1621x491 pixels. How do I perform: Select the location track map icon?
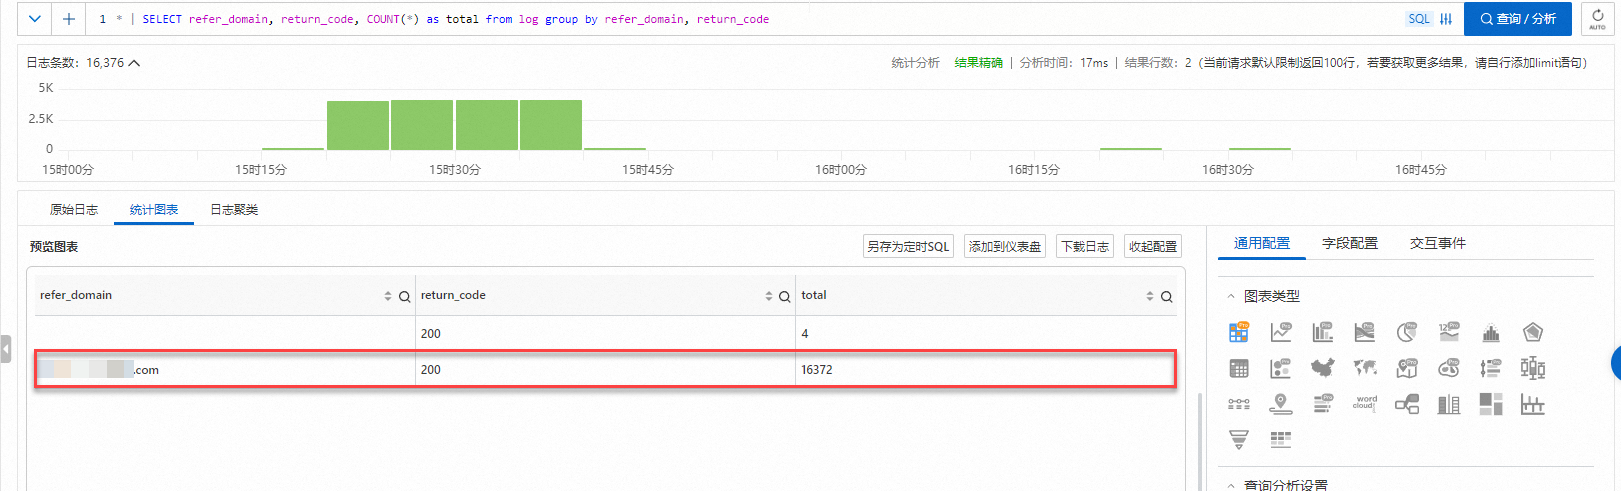coord(1281,404)
